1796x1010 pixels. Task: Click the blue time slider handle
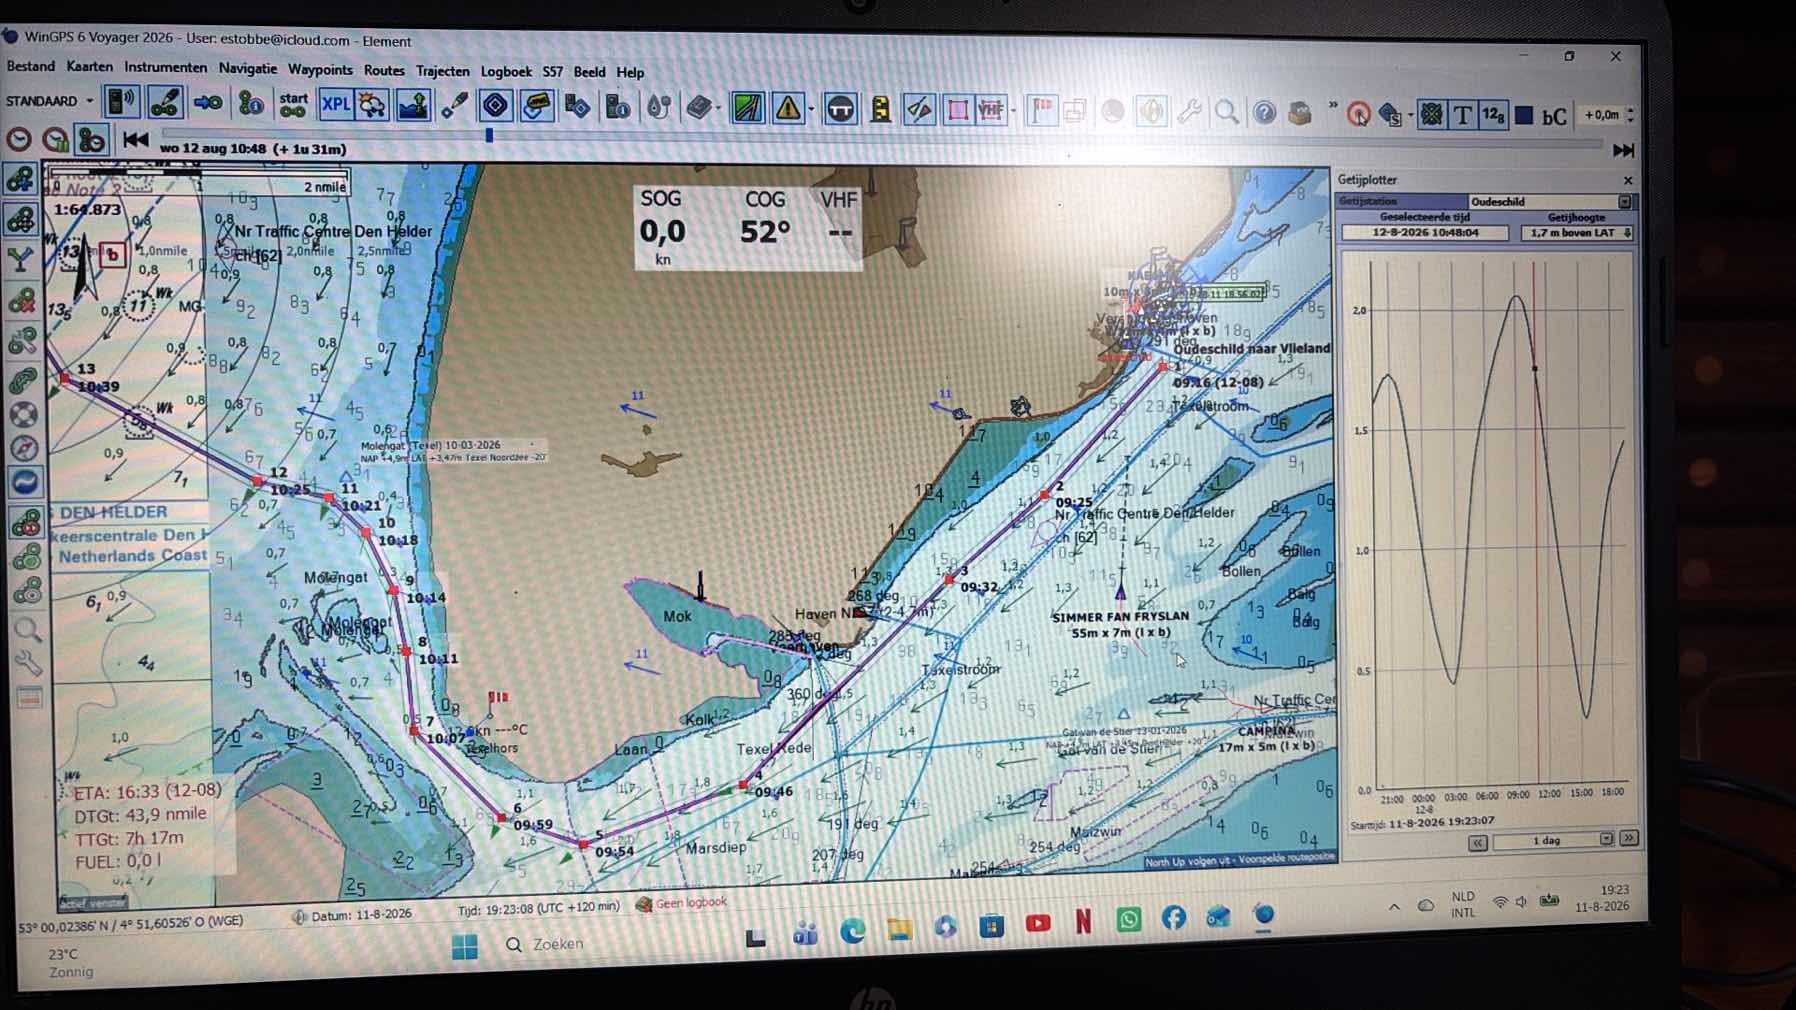(489, 134)
